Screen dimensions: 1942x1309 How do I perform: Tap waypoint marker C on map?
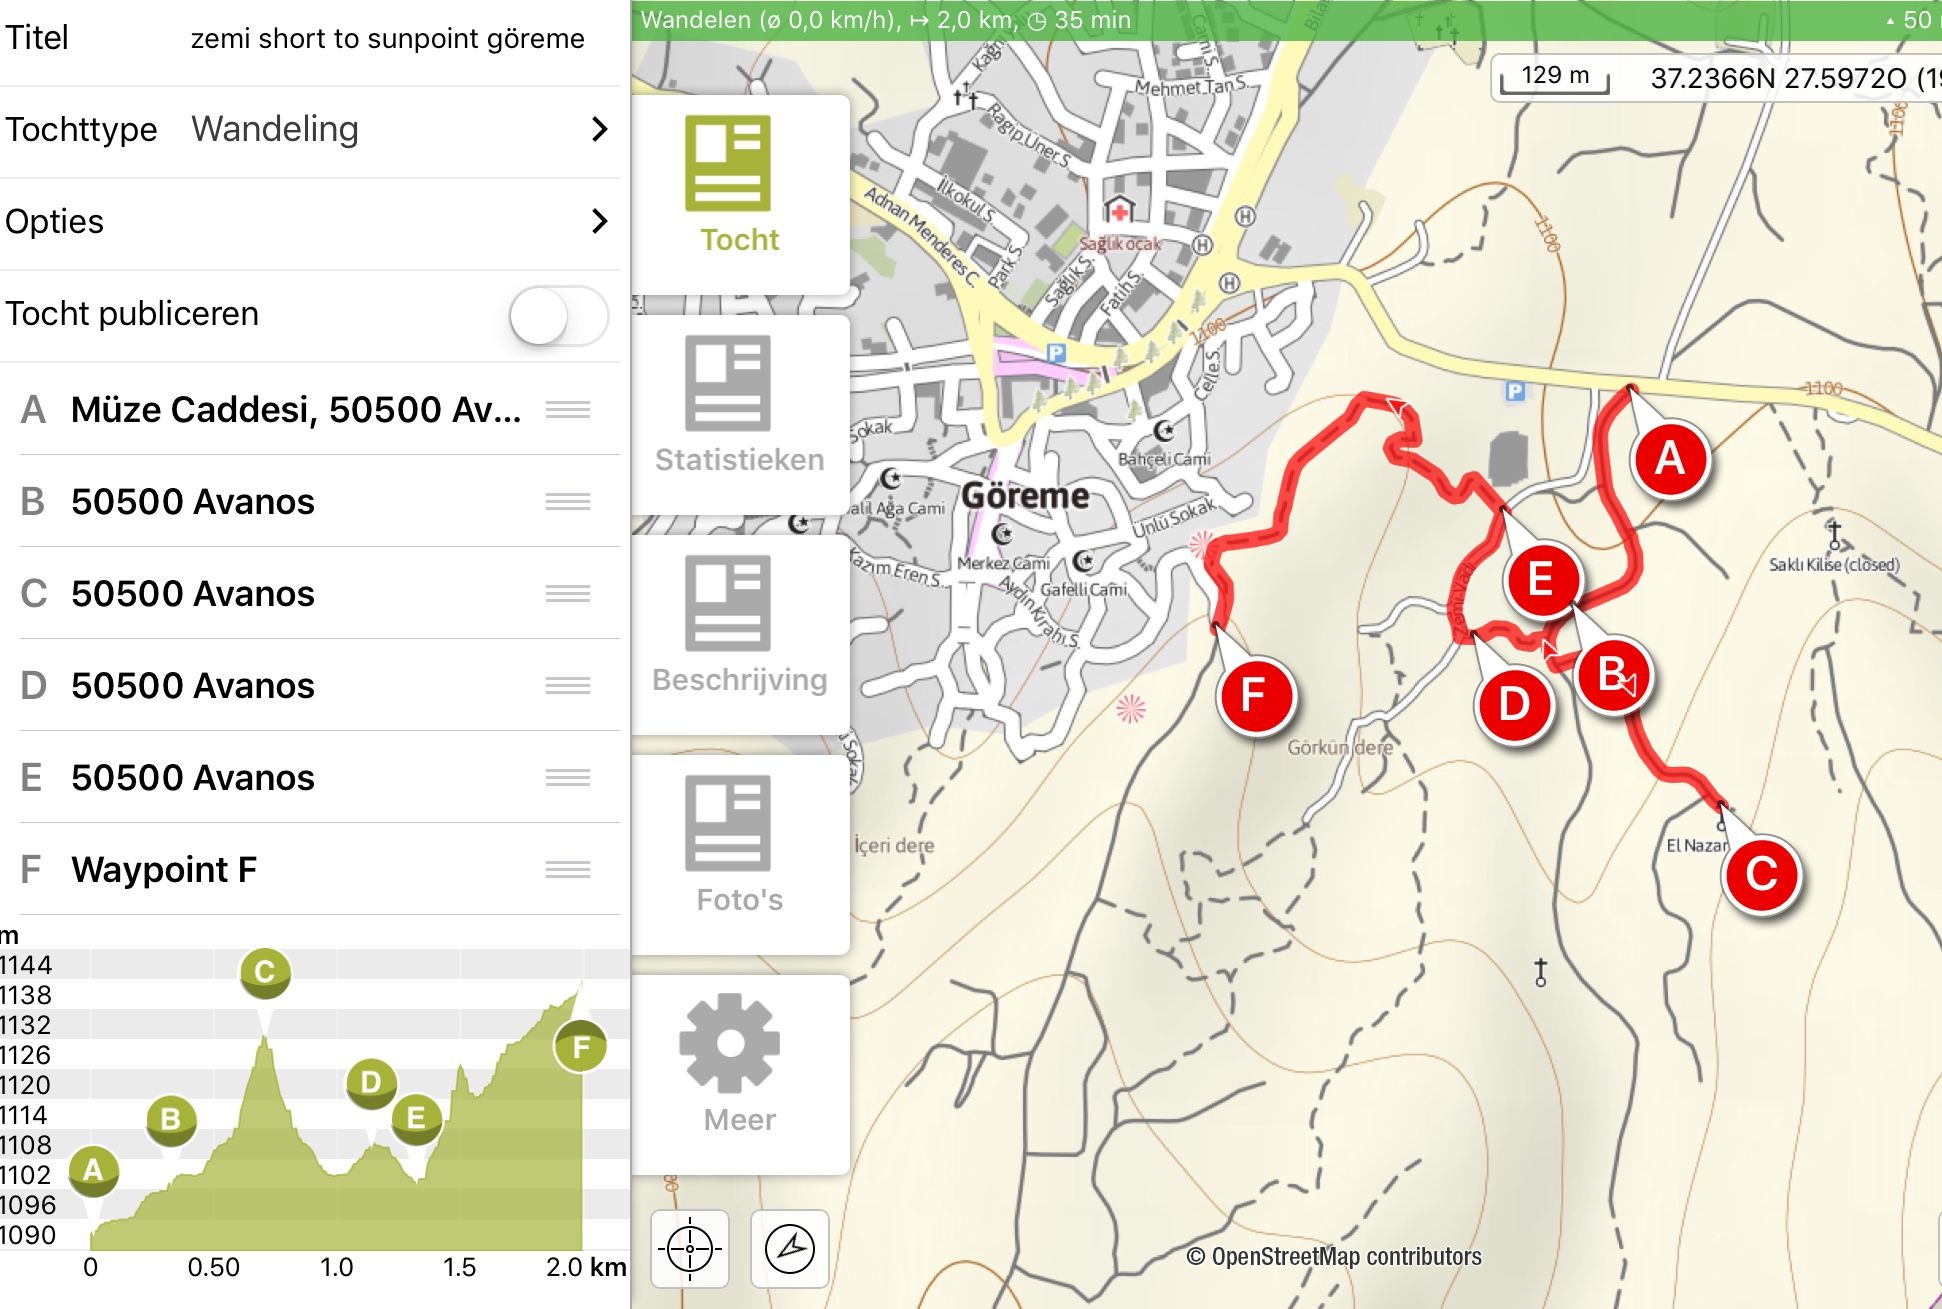tap(1761, 874)
